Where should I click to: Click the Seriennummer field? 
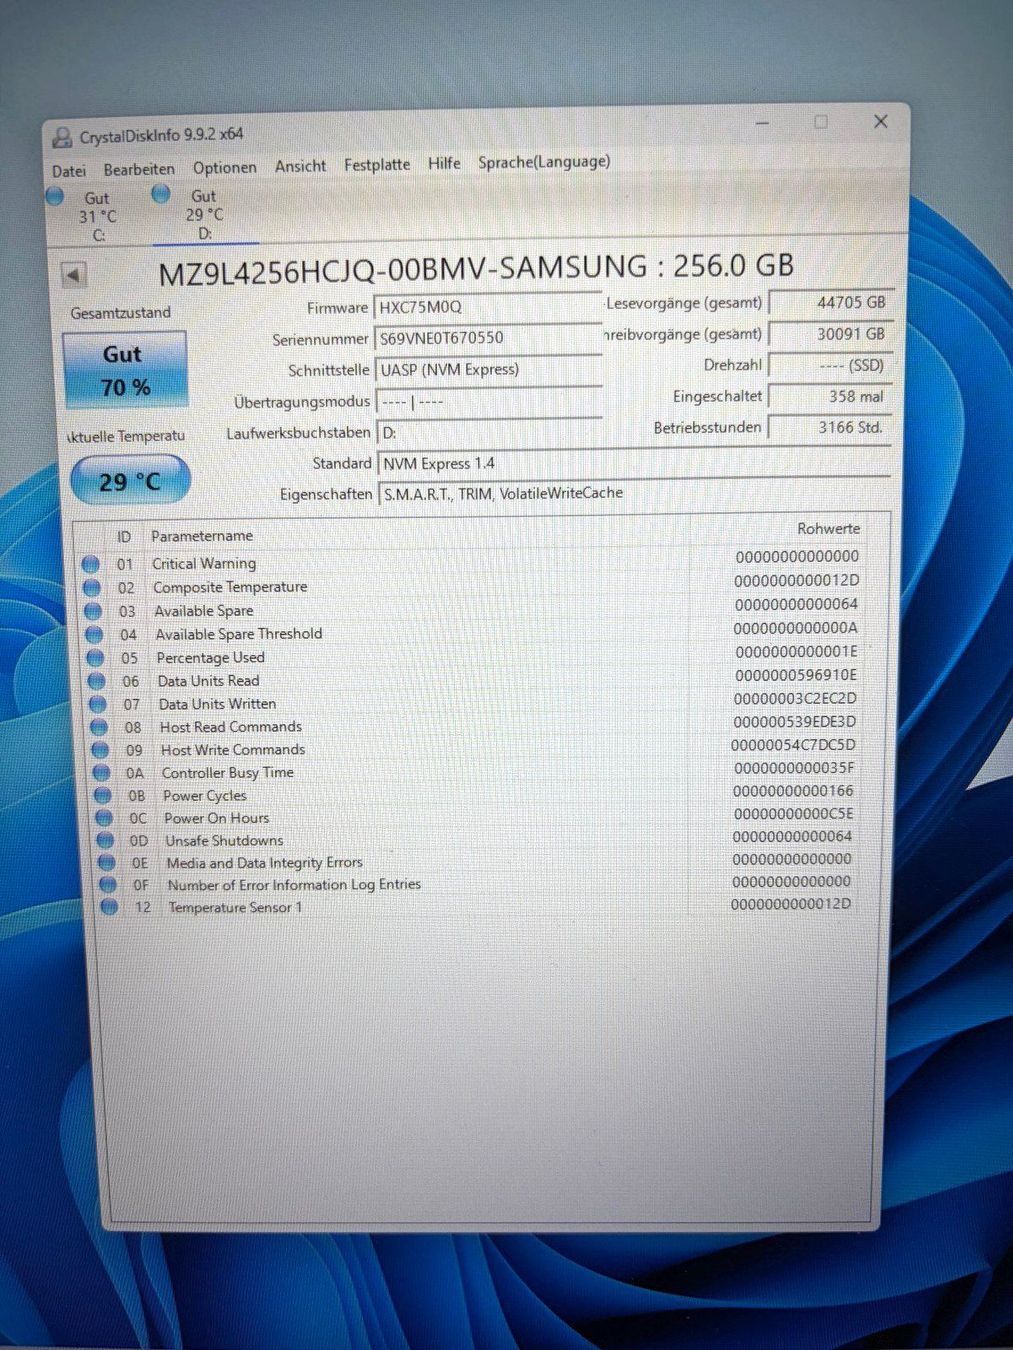pyautogui.click(x=488, y=338)
